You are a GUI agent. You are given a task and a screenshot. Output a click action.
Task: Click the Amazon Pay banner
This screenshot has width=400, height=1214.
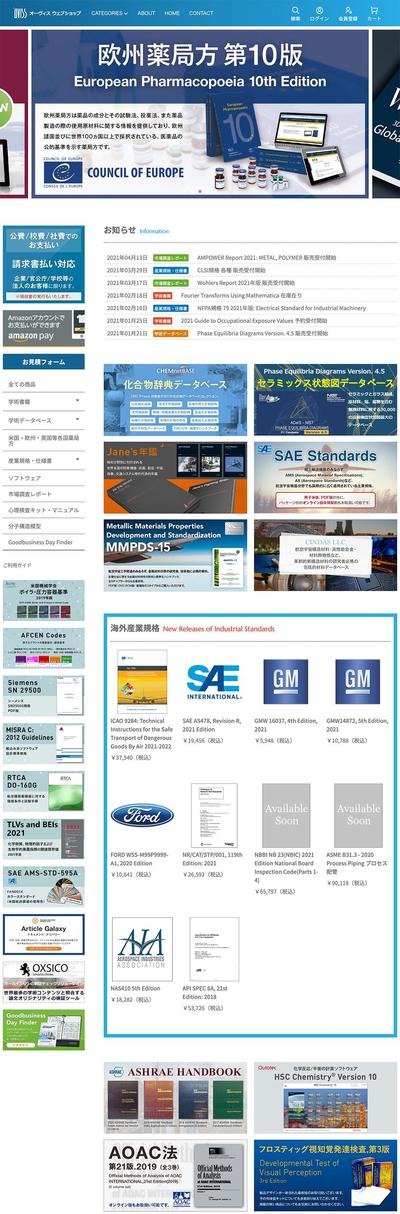[x=43, y=327]
